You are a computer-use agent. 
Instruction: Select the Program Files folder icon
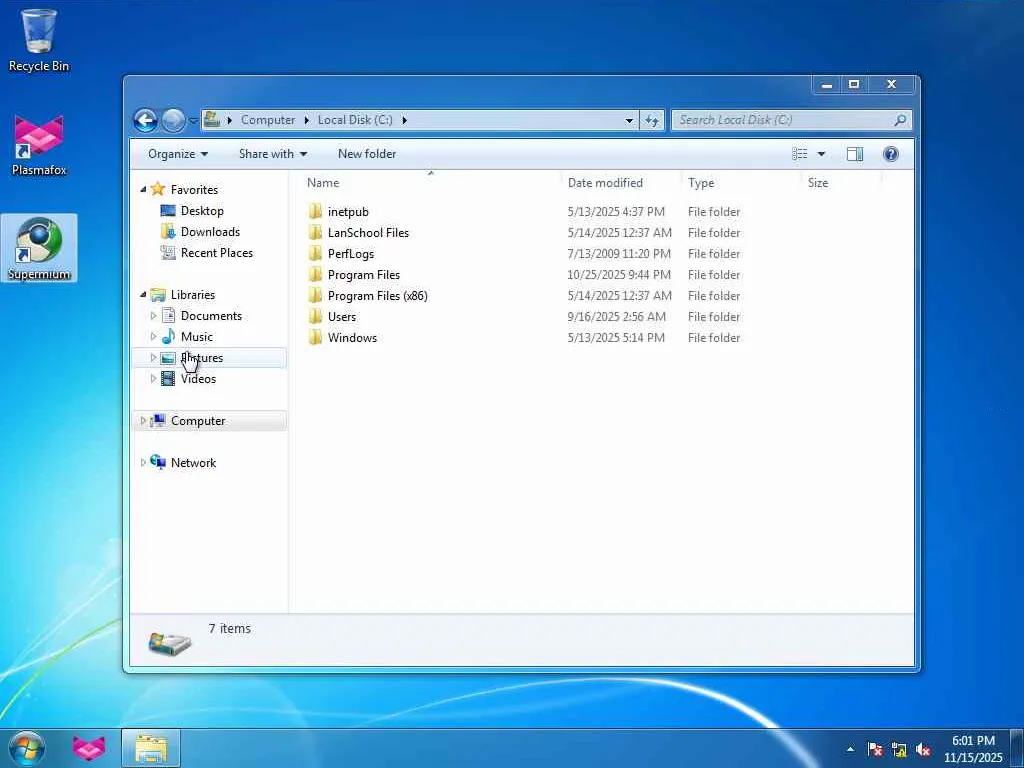tap(315, 274)
